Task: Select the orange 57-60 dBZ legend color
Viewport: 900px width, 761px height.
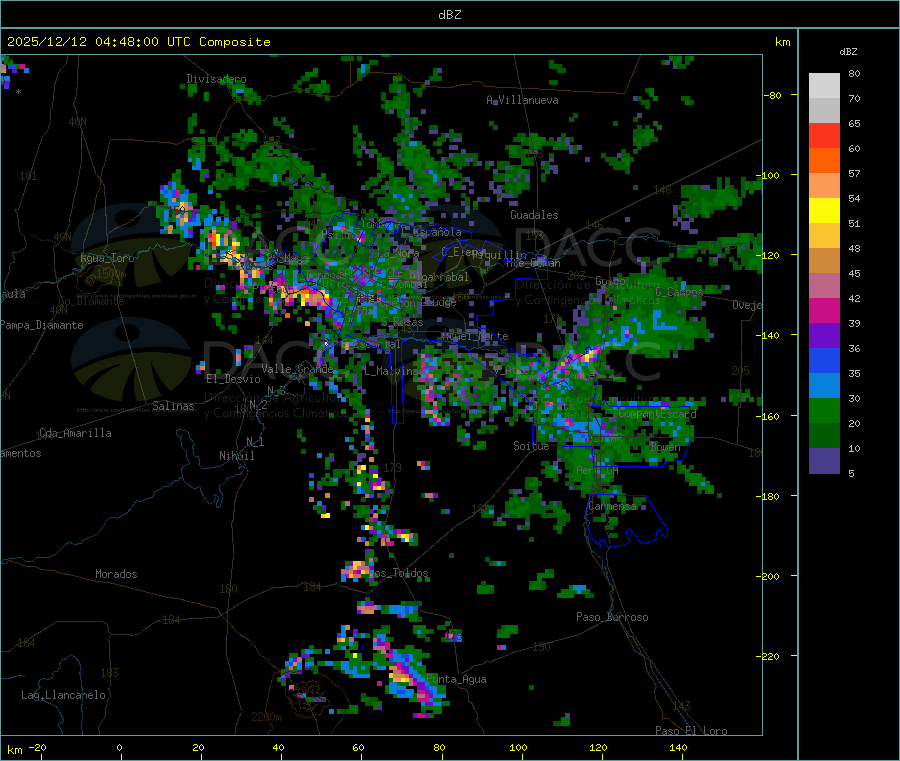Action: (824, 161)
